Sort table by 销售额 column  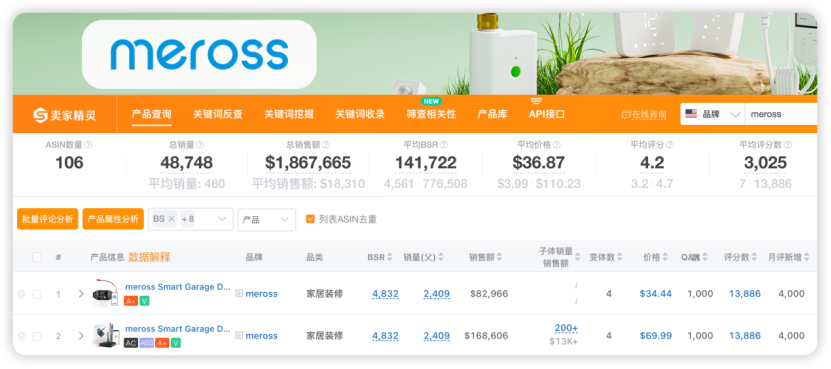click(499, 257)
